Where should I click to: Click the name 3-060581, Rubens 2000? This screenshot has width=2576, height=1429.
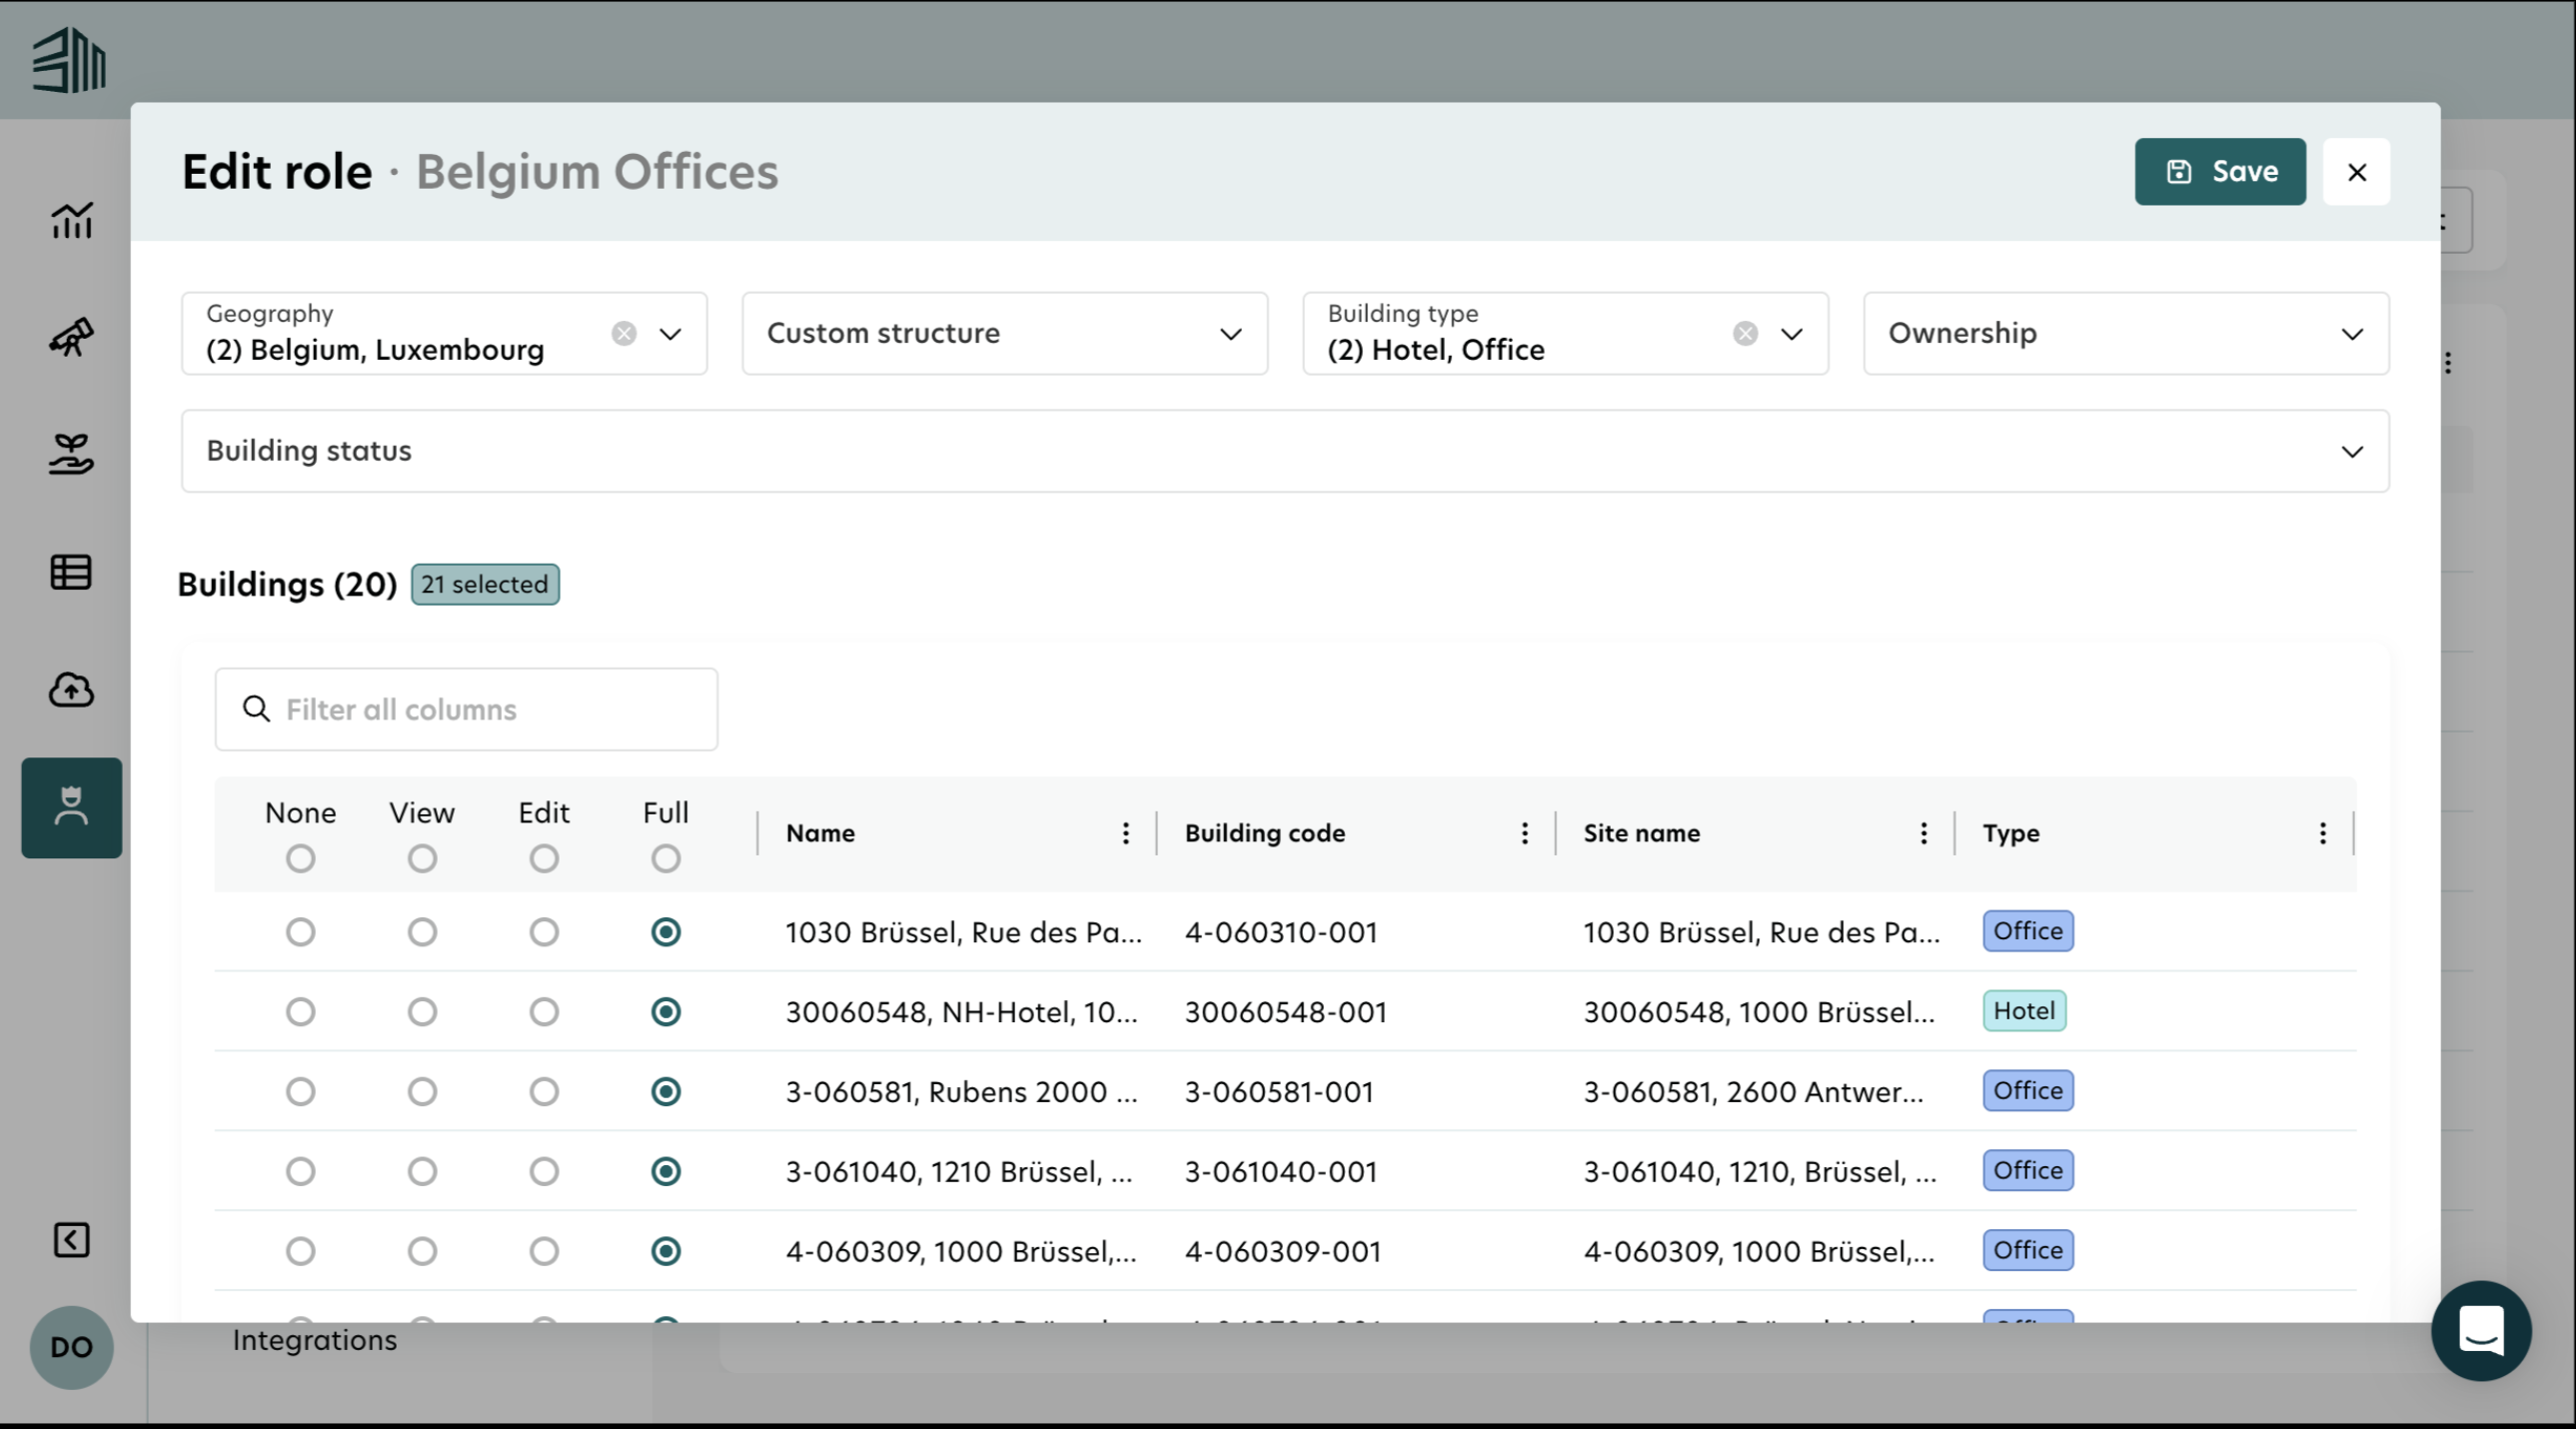(x=961, y=1091)
